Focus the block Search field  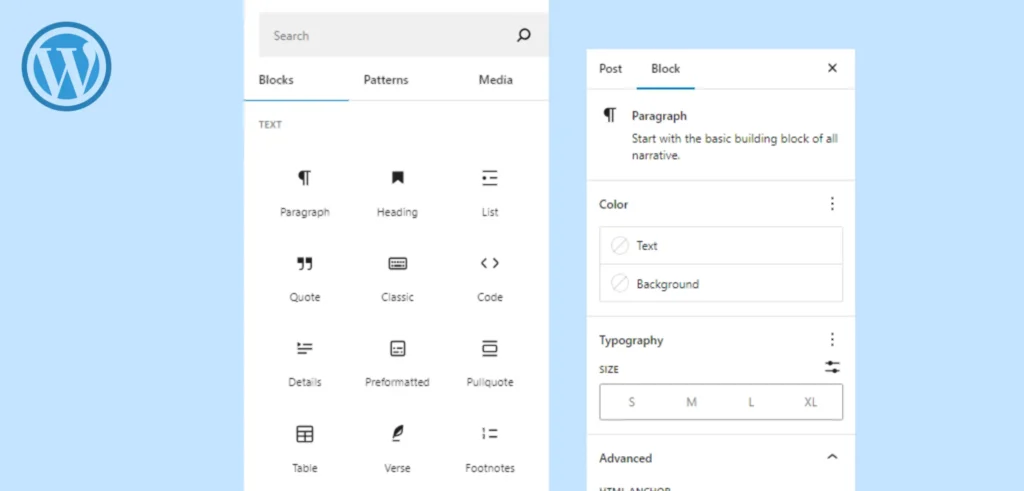[404, 35]
